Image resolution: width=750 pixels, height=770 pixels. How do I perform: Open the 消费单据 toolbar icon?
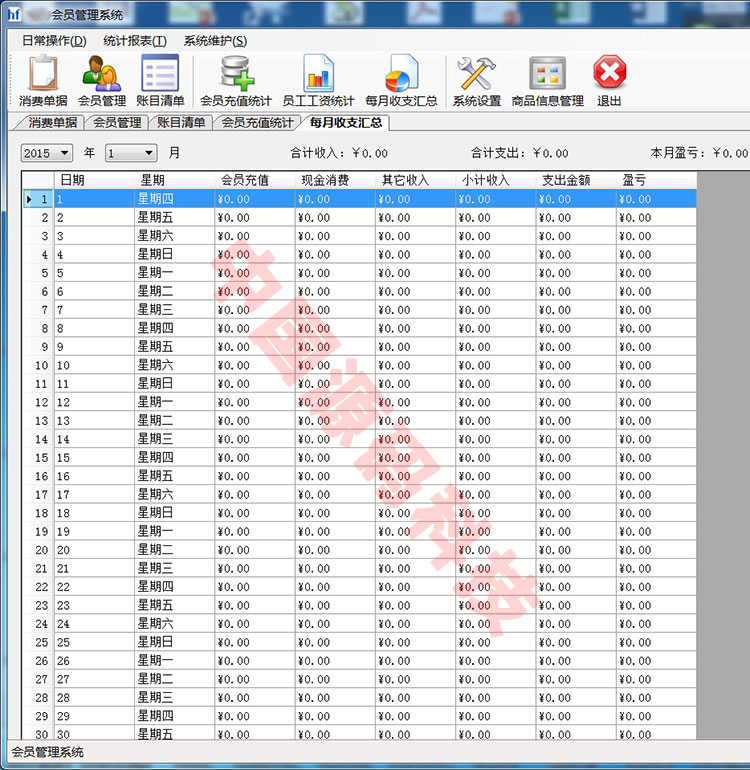43,81
